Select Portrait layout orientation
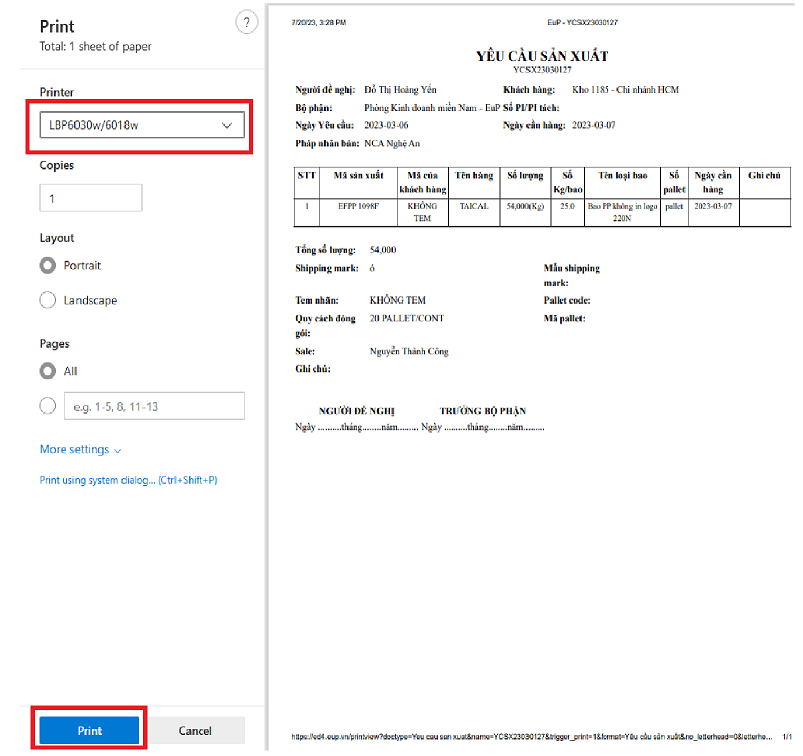The width and height of the screenshot is (803, 756). pos(47,266)
